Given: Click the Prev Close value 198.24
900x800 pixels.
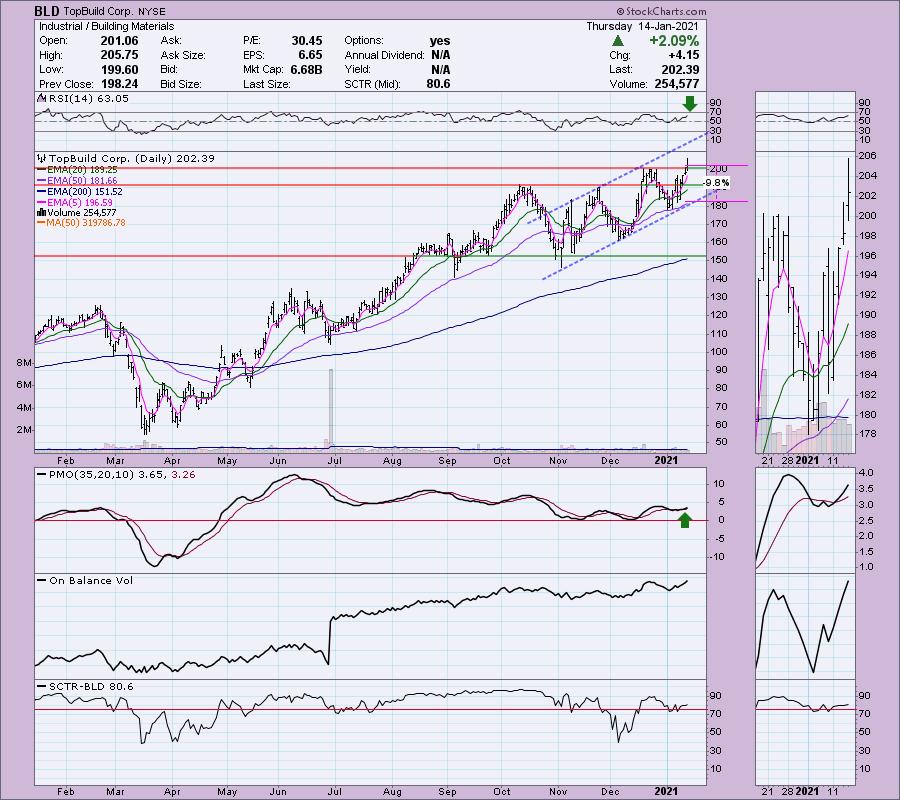Looking at the screenshot, I should [119, 84].
